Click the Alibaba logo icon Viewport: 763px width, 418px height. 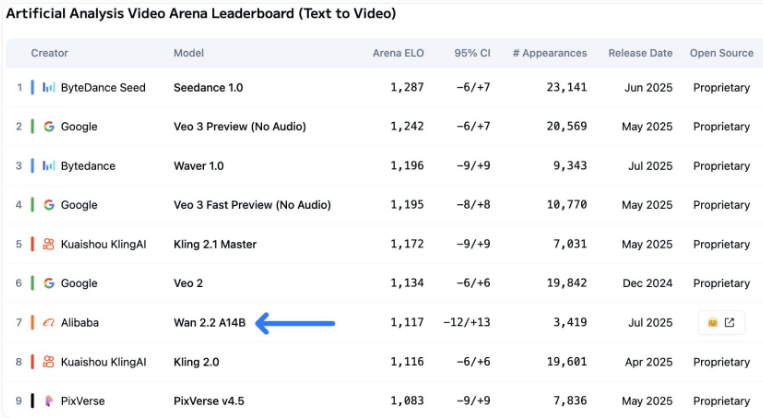[49, 323]
